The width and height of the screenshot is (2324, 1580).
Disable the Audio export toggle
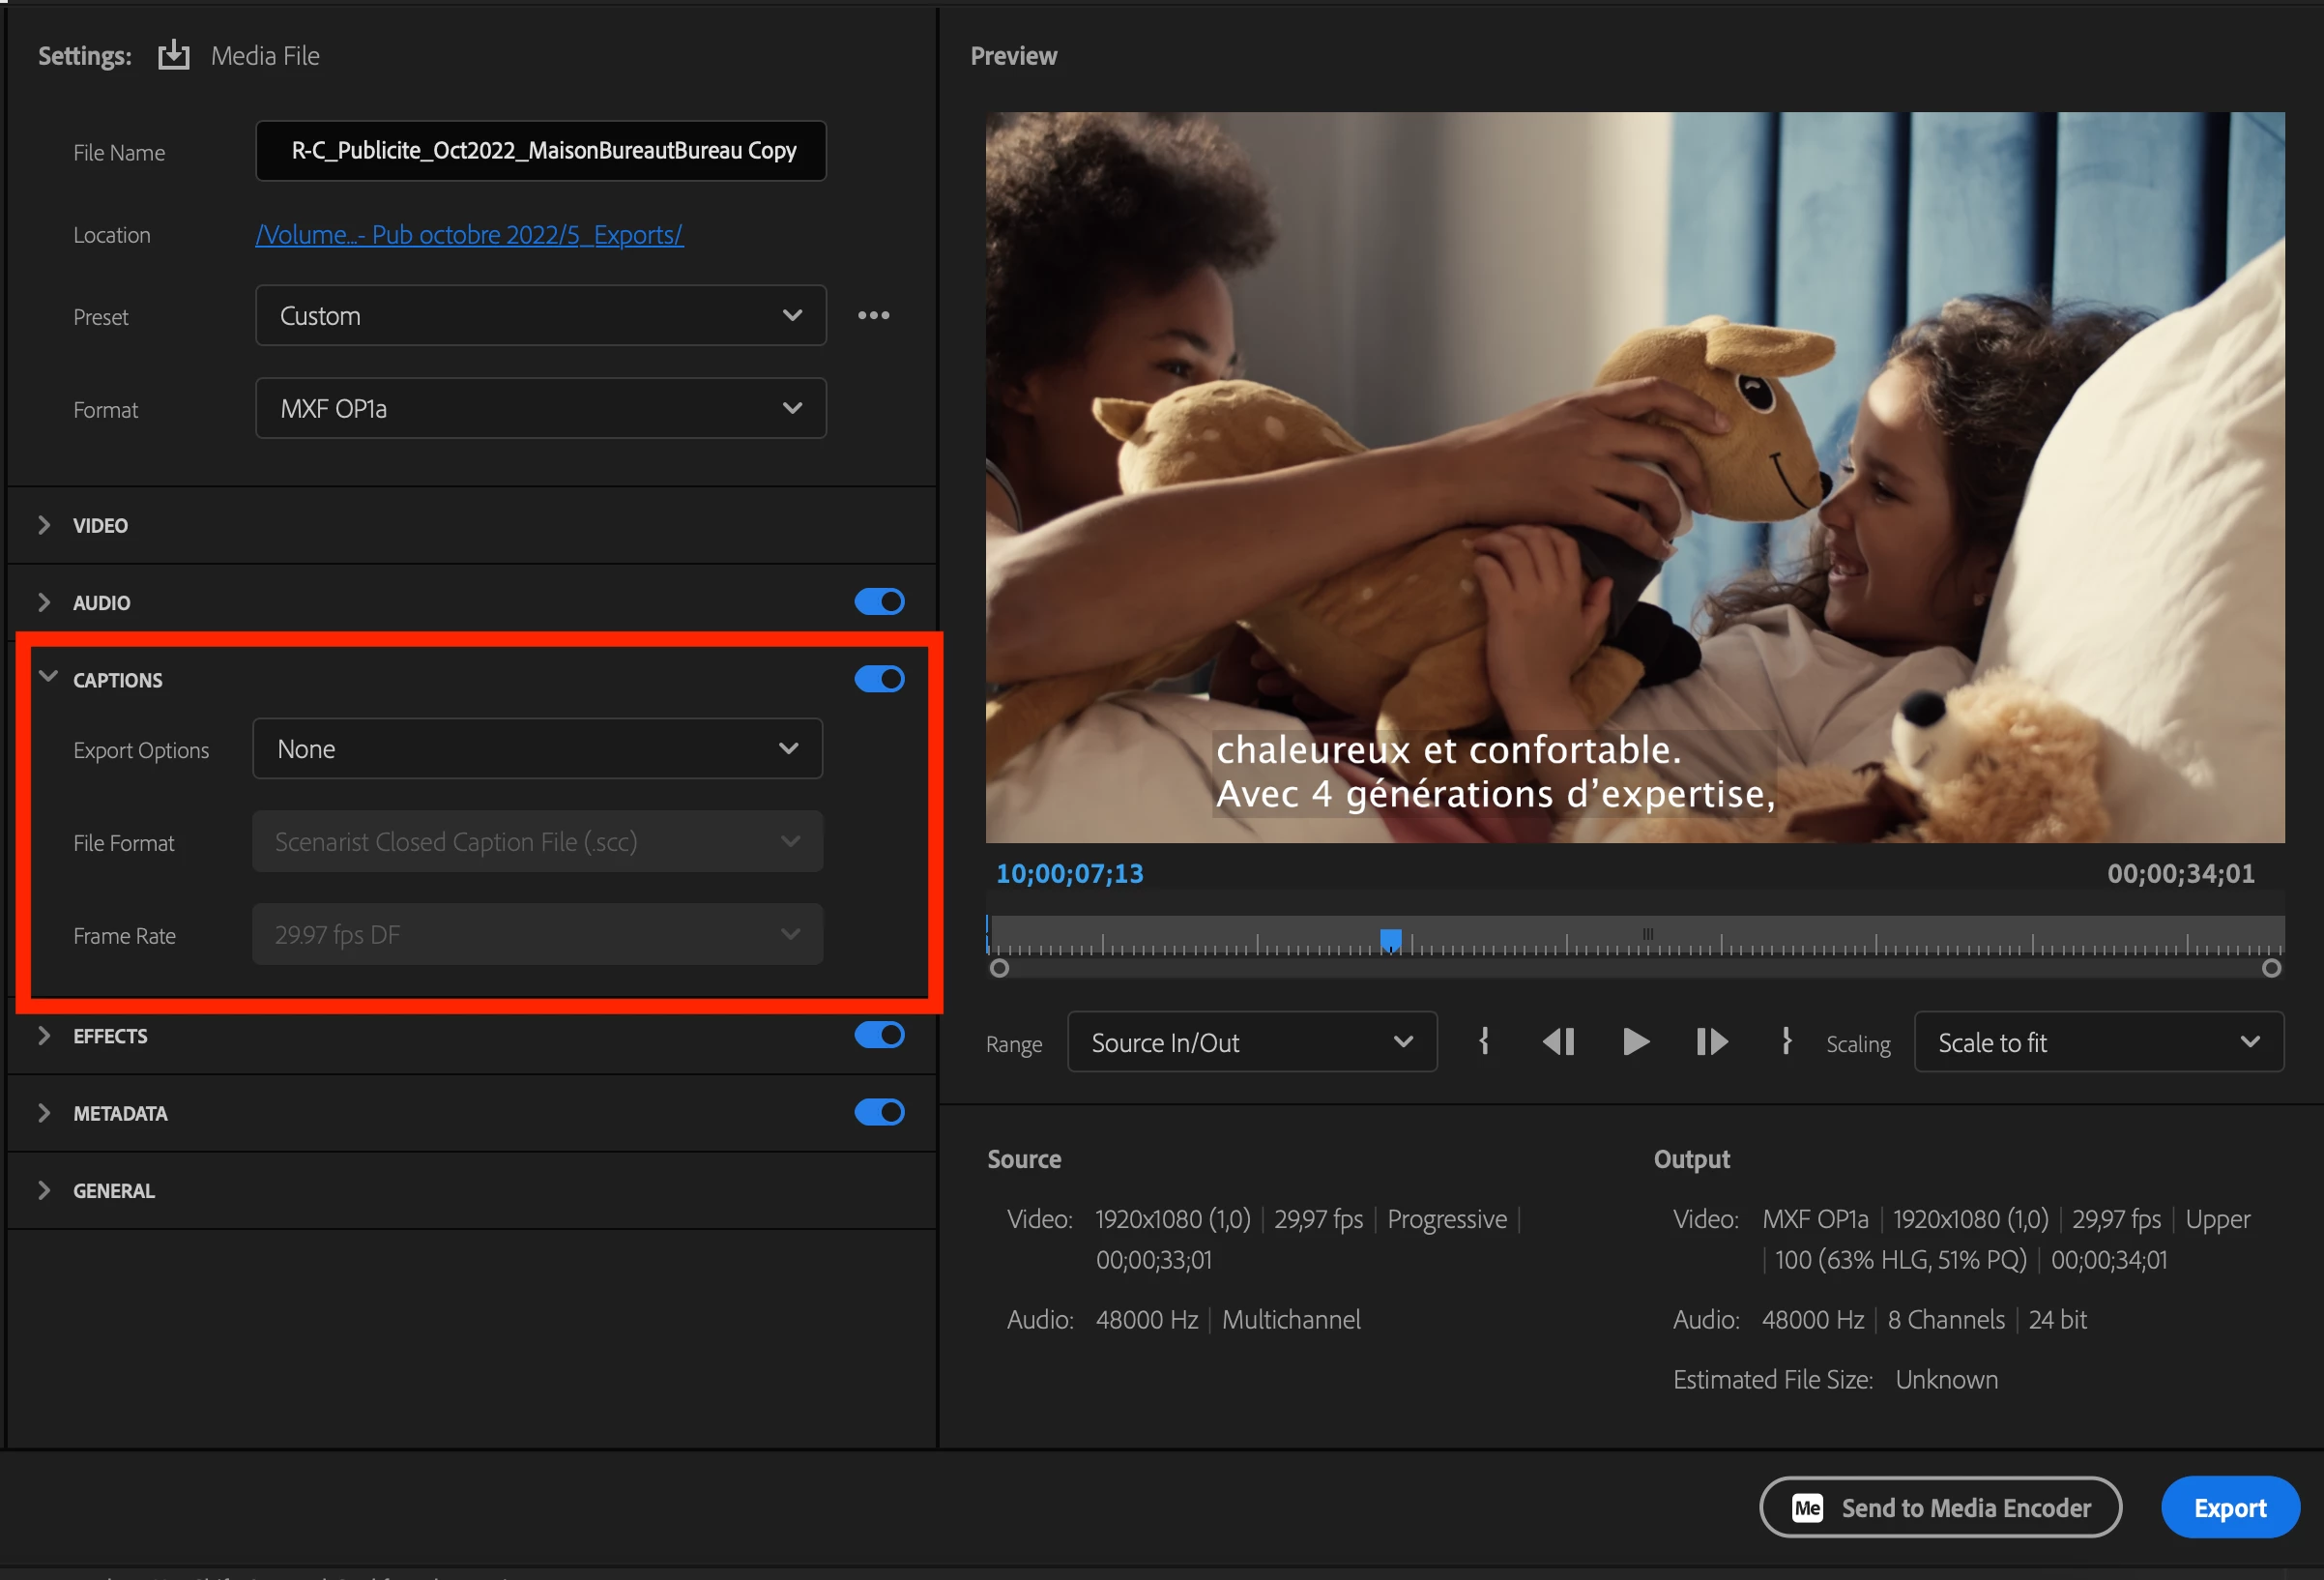click(x=879, y=602)
